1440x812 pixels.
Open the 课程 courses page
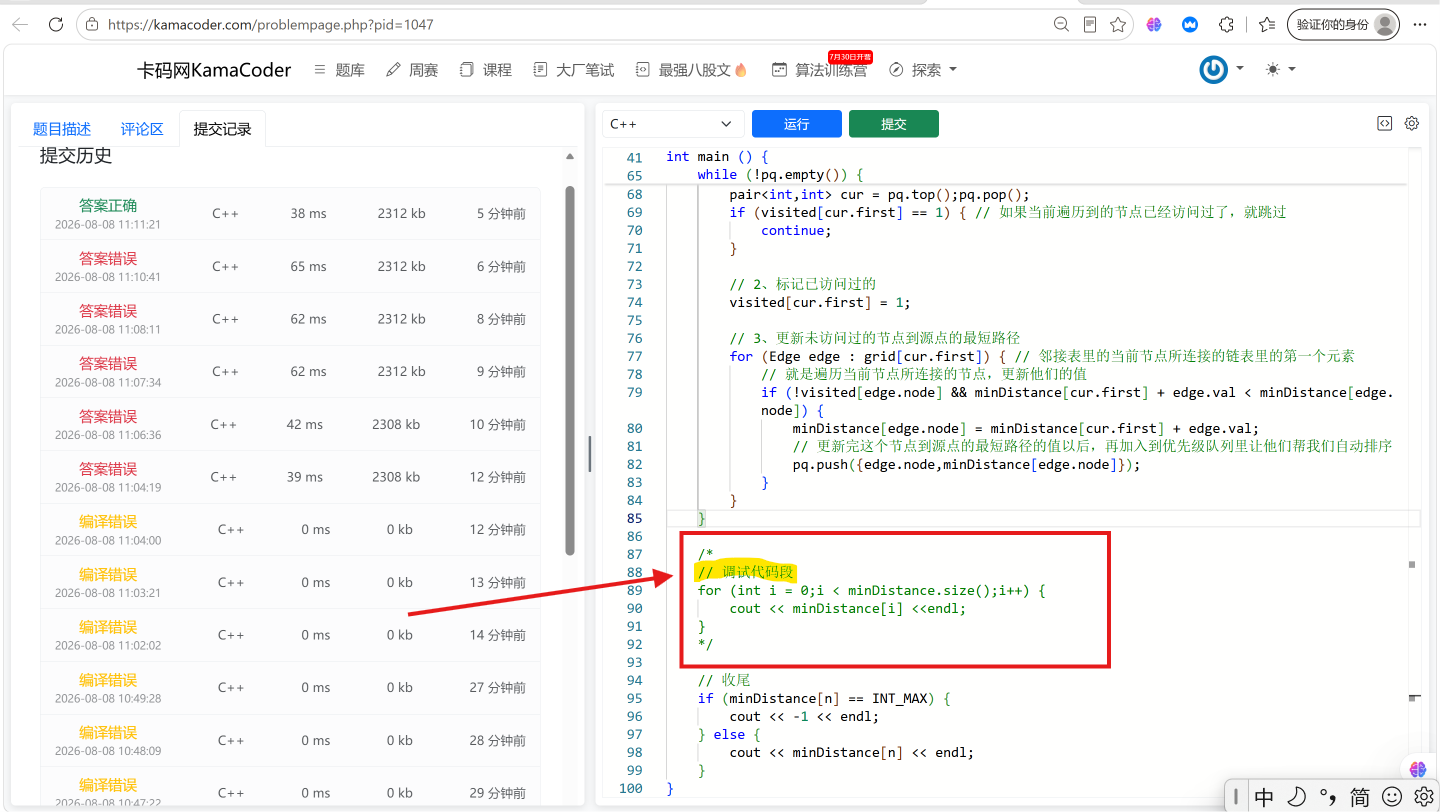486,70
